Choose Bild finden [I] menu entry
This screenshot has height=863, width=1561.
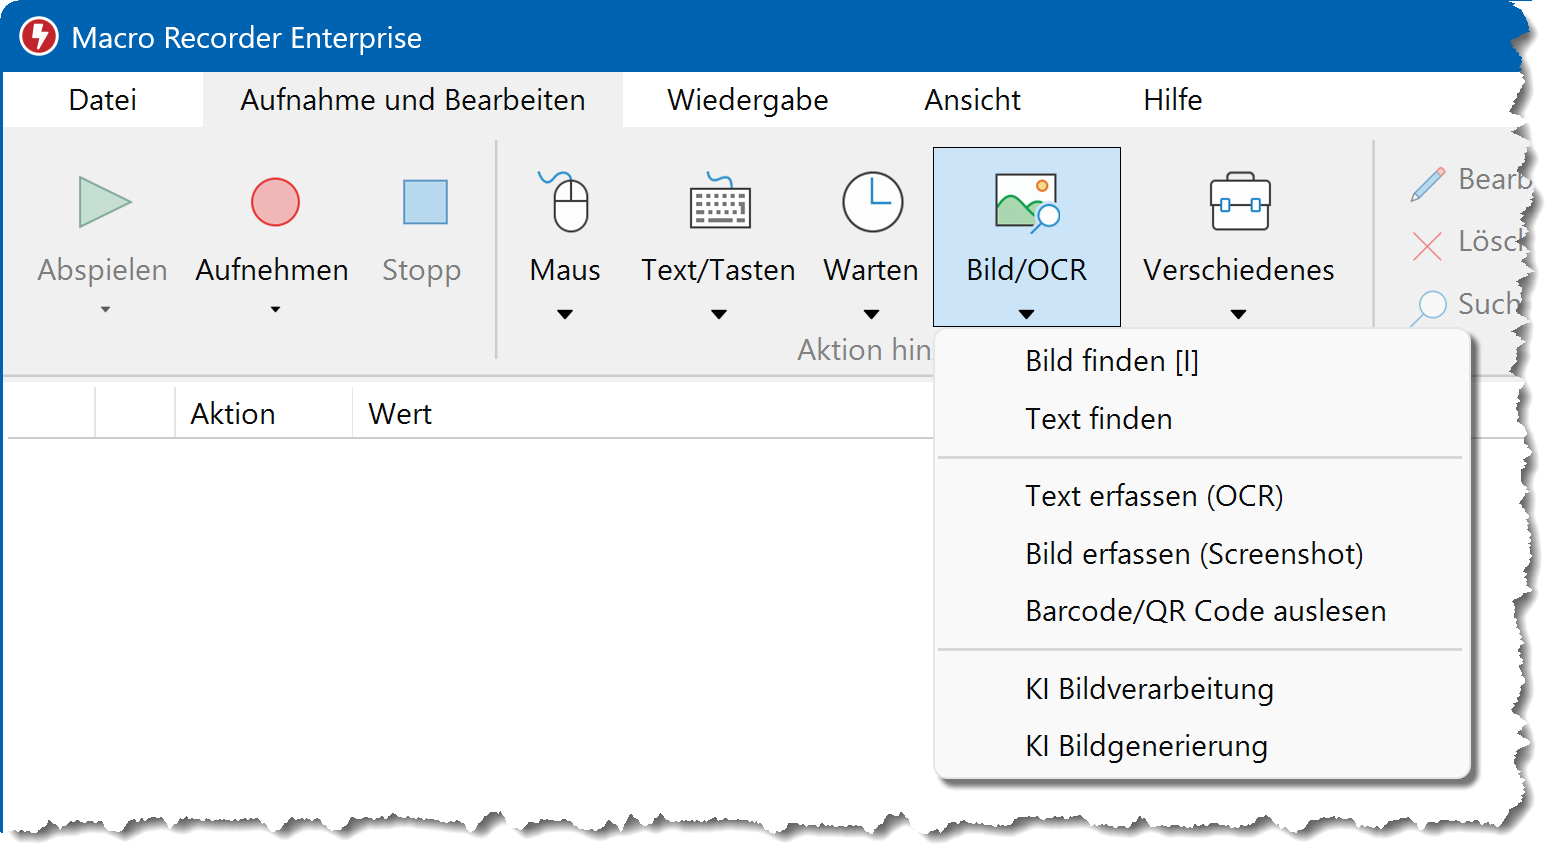pos(1111,361)
